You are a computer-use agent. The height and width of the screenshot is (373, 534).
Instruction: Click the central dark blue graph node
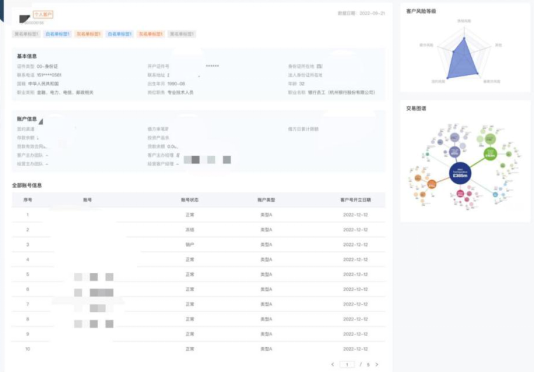click(x=460, y=173)
